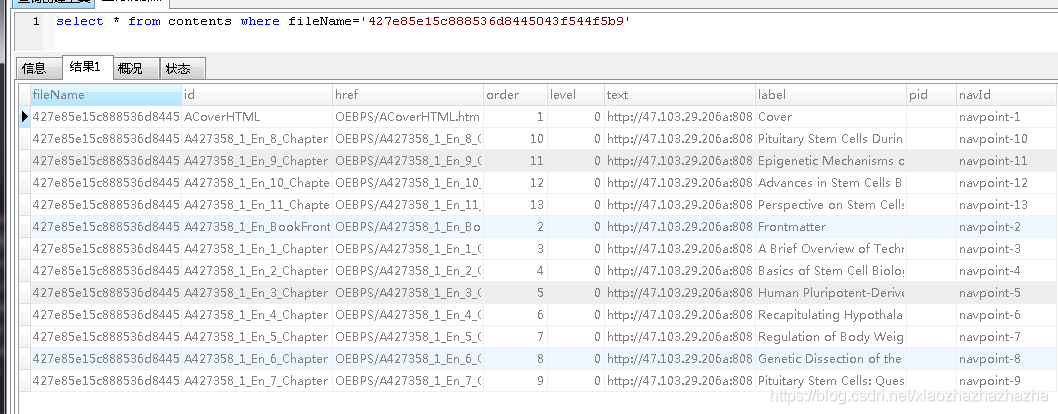Screen dimensions: 1058x414
Task: Select the A427358_1_En_4_Chapter id cell
Action: pos(257,315)
